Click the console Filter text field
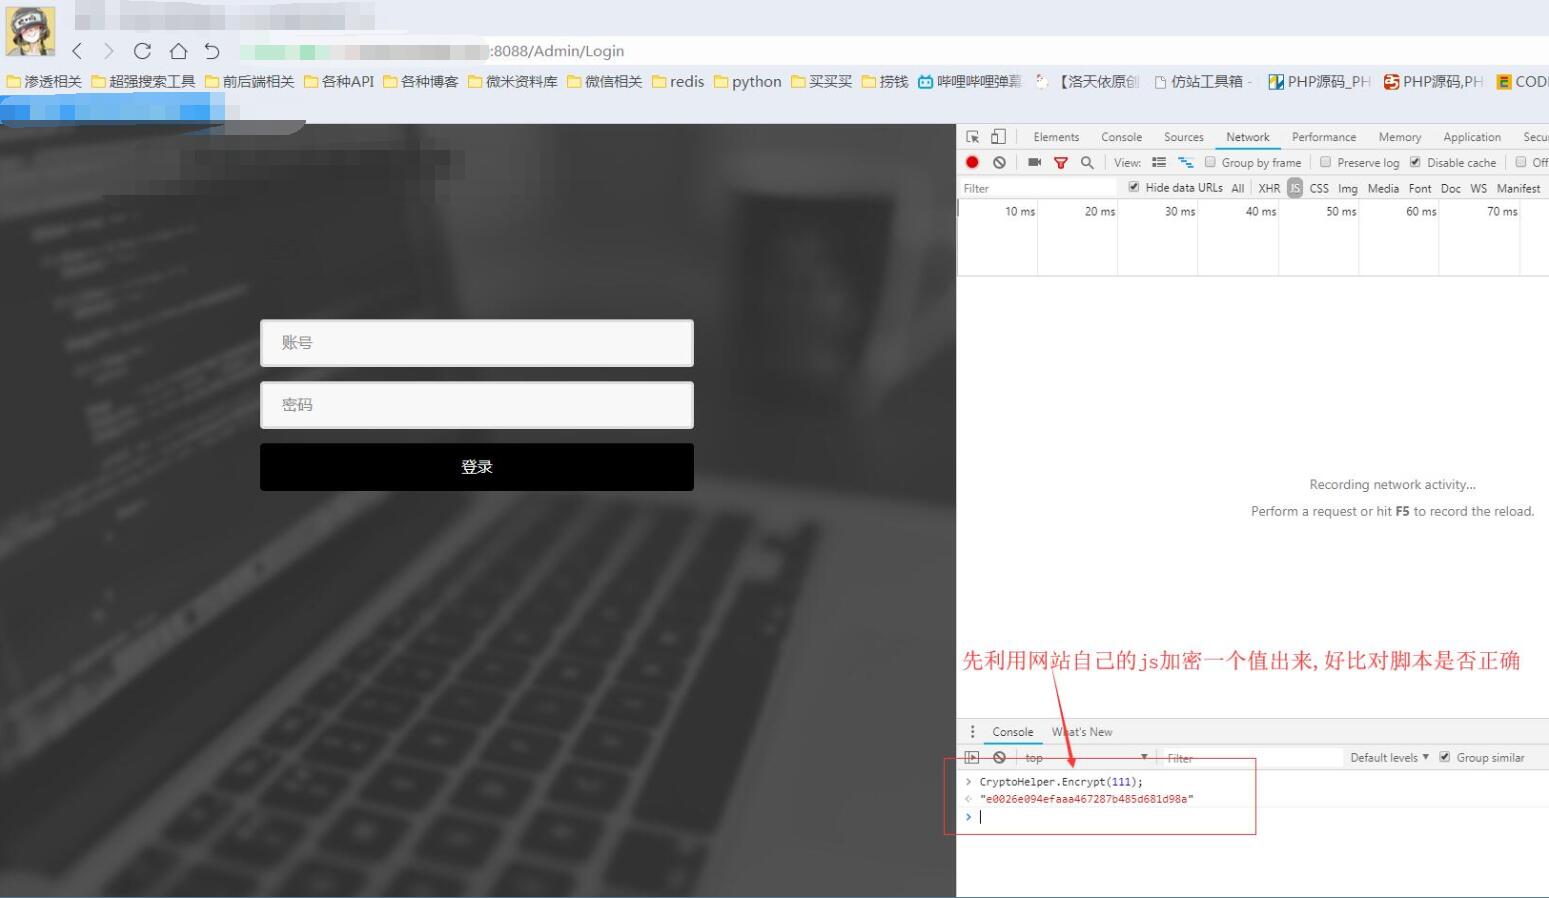 [1251, 758]
